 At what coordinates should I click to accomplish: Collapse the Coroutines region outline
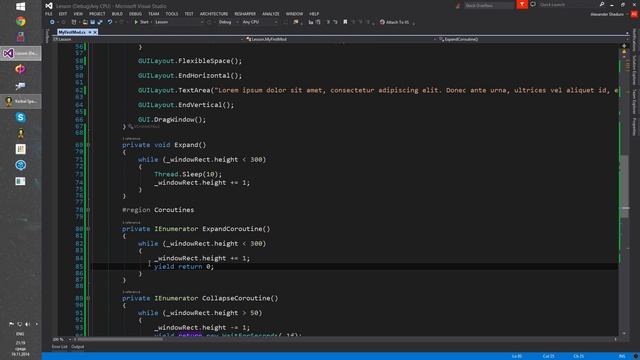click(89, 210)
